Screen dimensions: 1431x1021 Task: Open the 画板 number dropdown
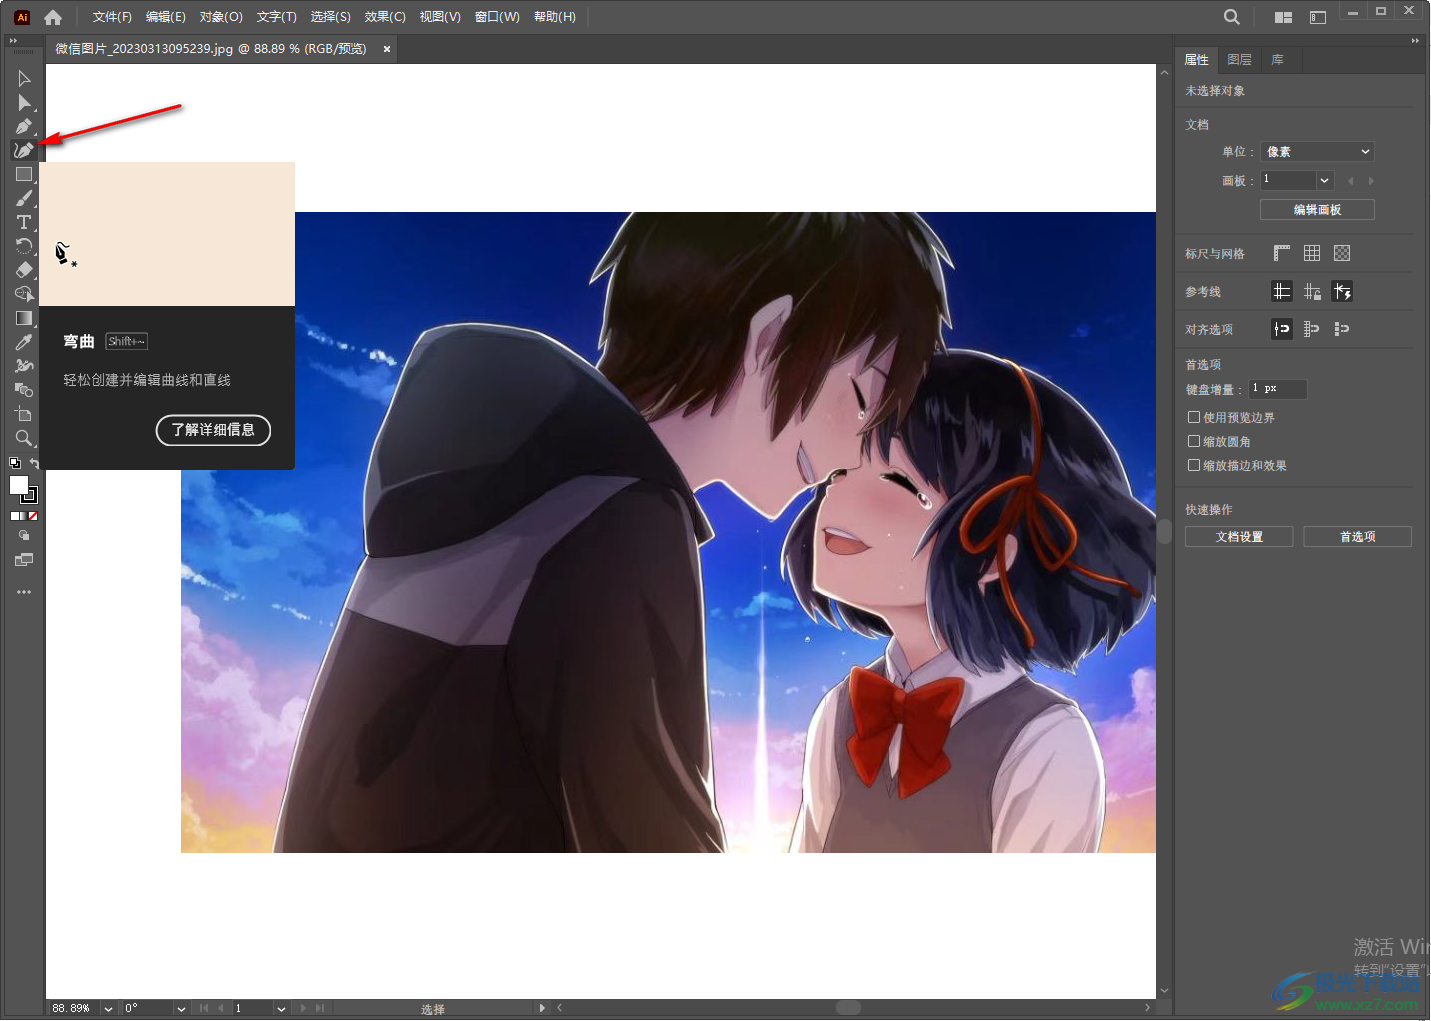click(1325, 180)
